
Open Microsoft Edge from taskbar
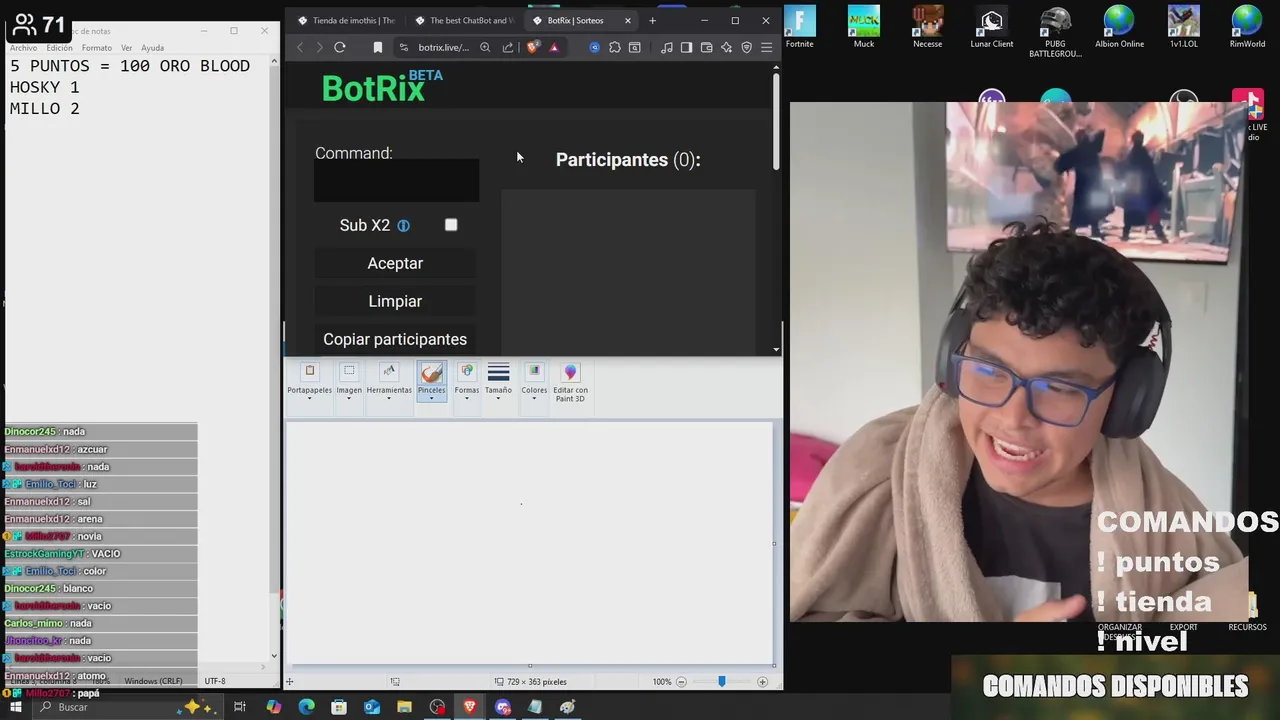click(306, 707)
